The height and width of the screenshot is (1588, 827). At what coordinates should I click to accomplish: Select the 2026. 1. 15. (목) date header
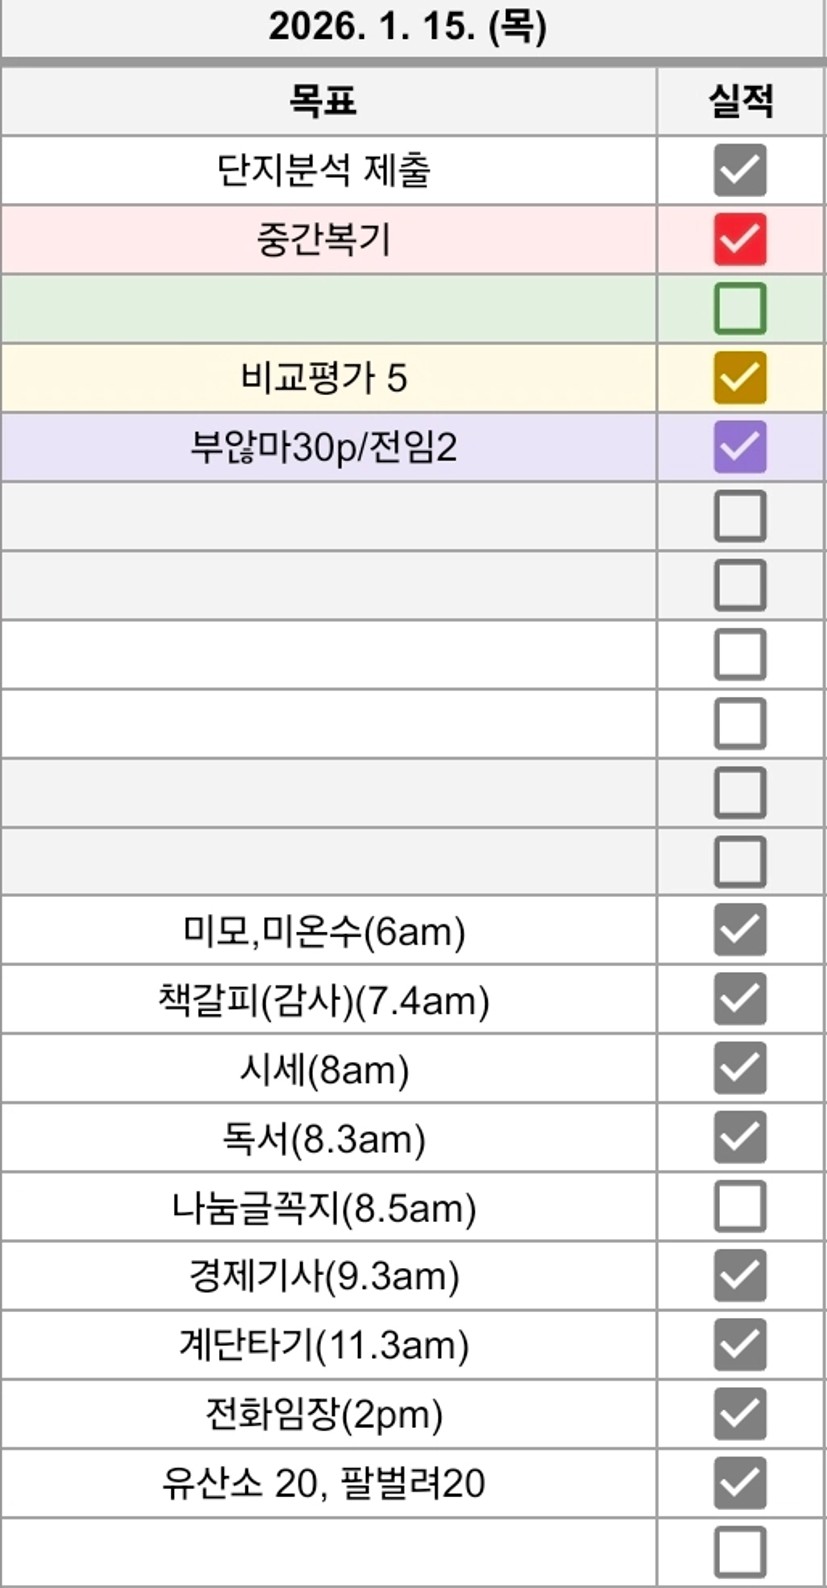[408, 27]
